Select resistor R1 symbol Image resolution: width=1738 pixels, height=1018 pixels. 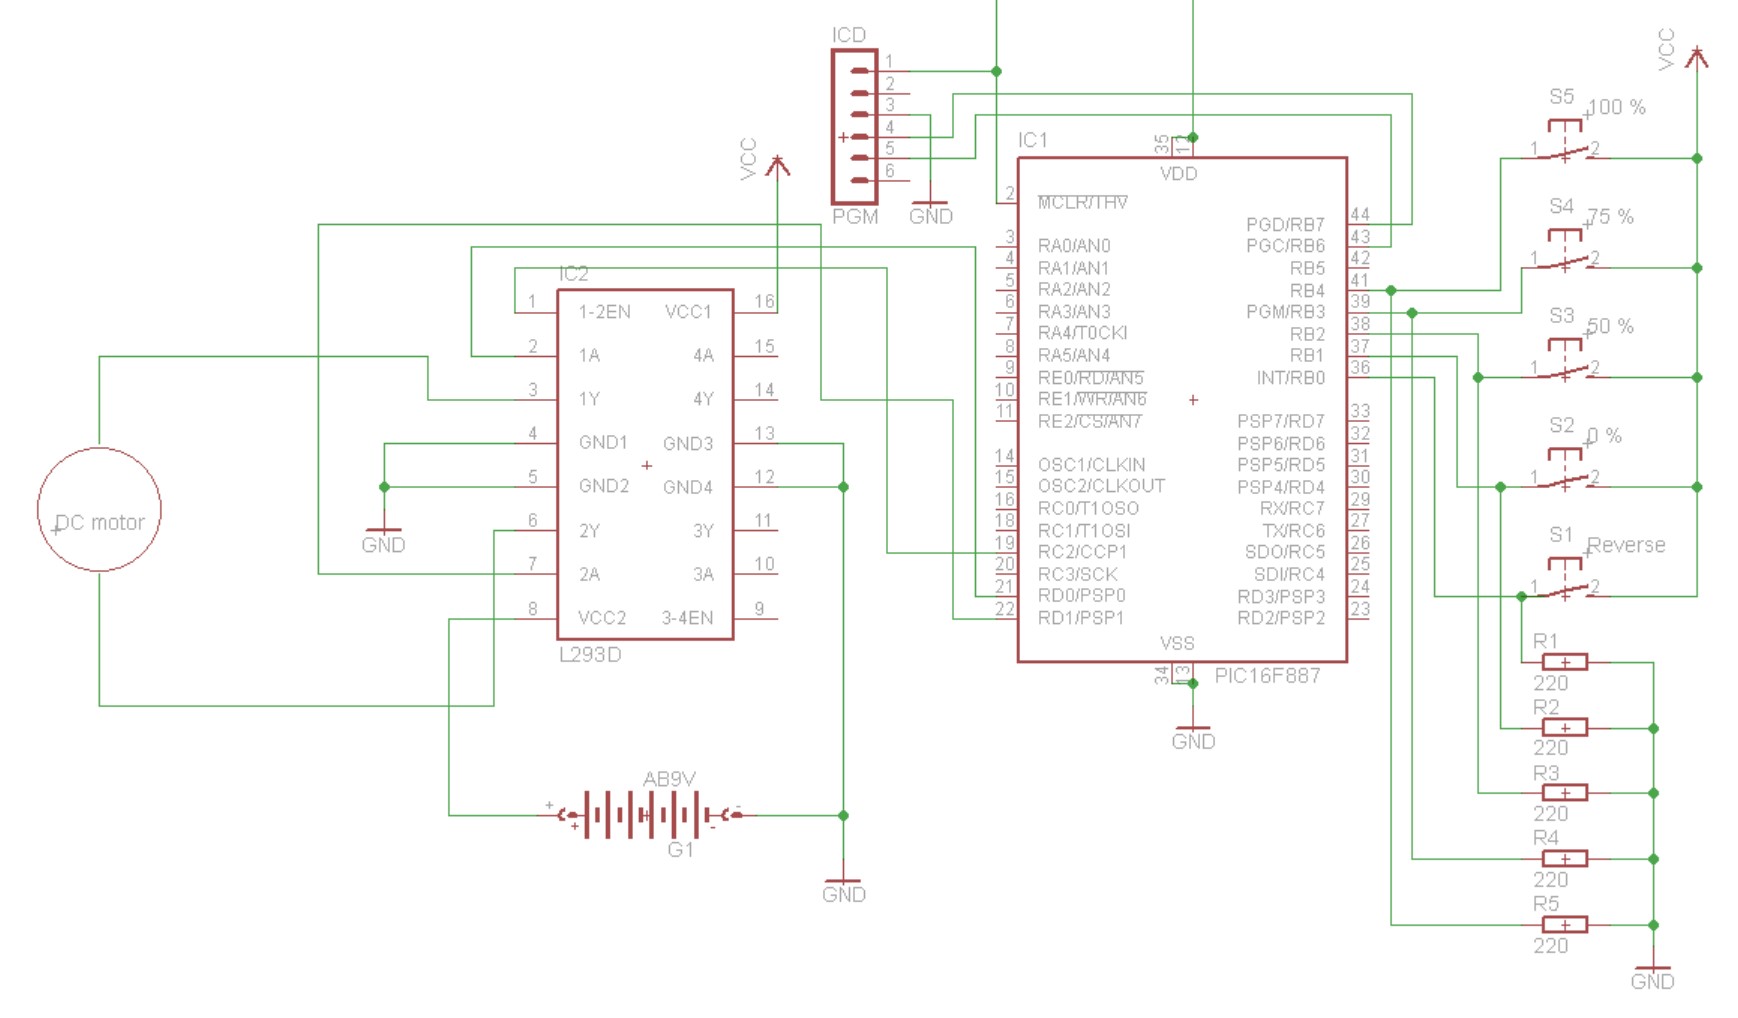click(1565, 662)
